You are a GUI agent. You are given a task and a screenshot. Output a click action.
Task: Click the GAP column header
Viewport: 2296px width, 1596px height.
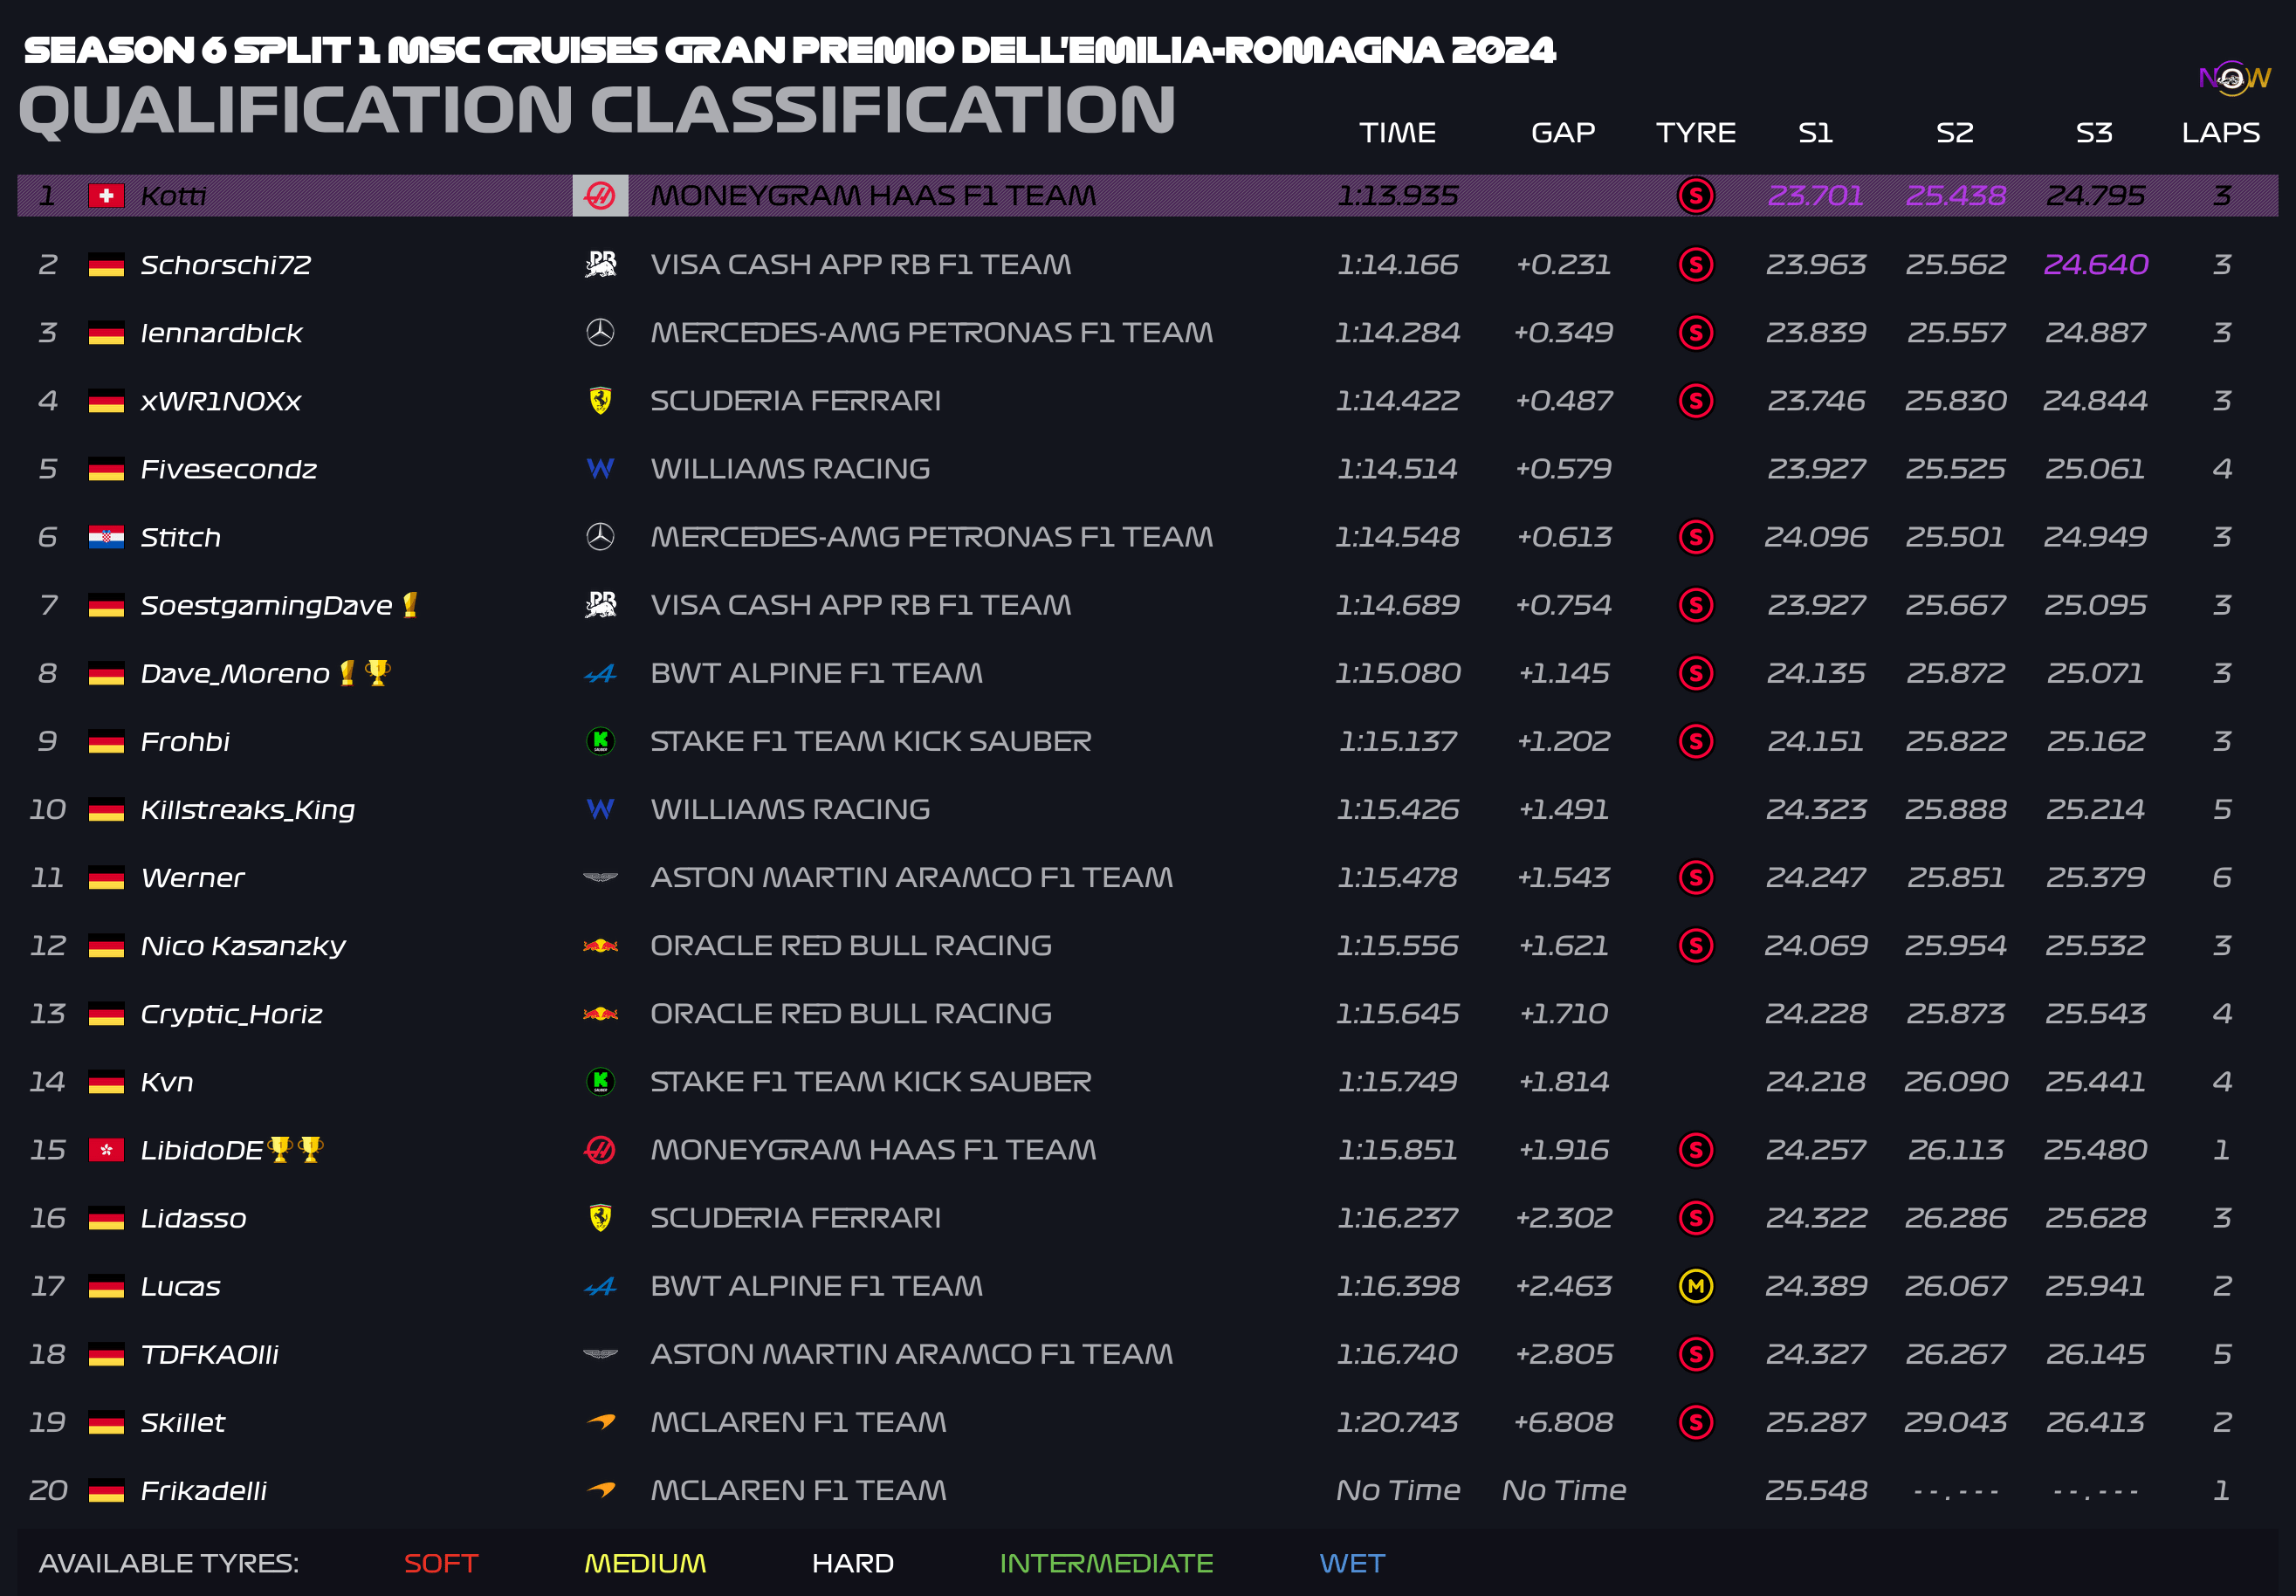point(1563,132)
